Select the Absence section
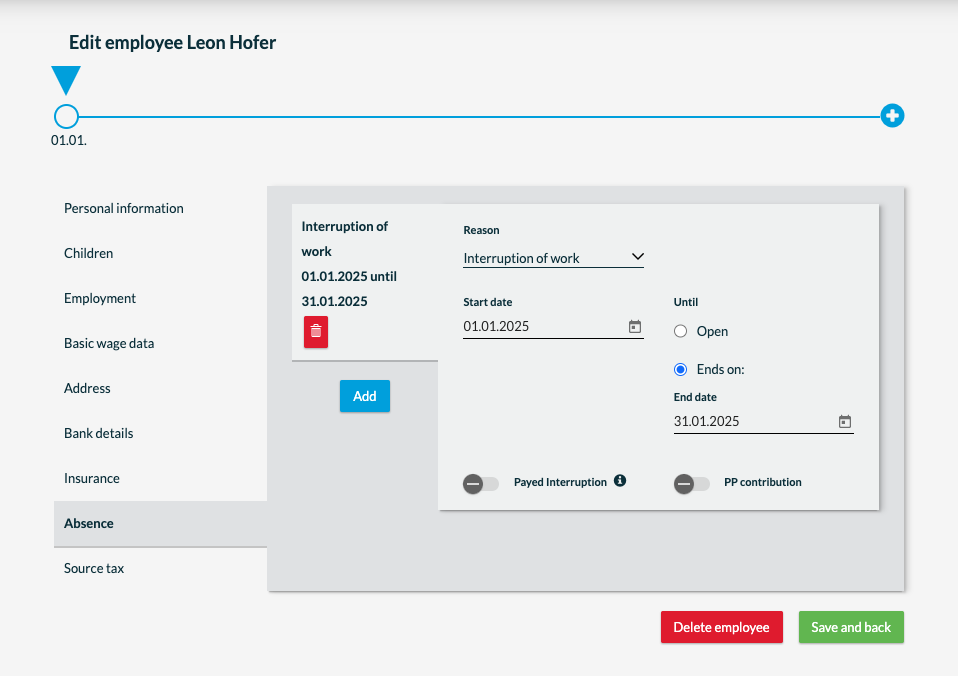958x676 pixels. point(160,524)
